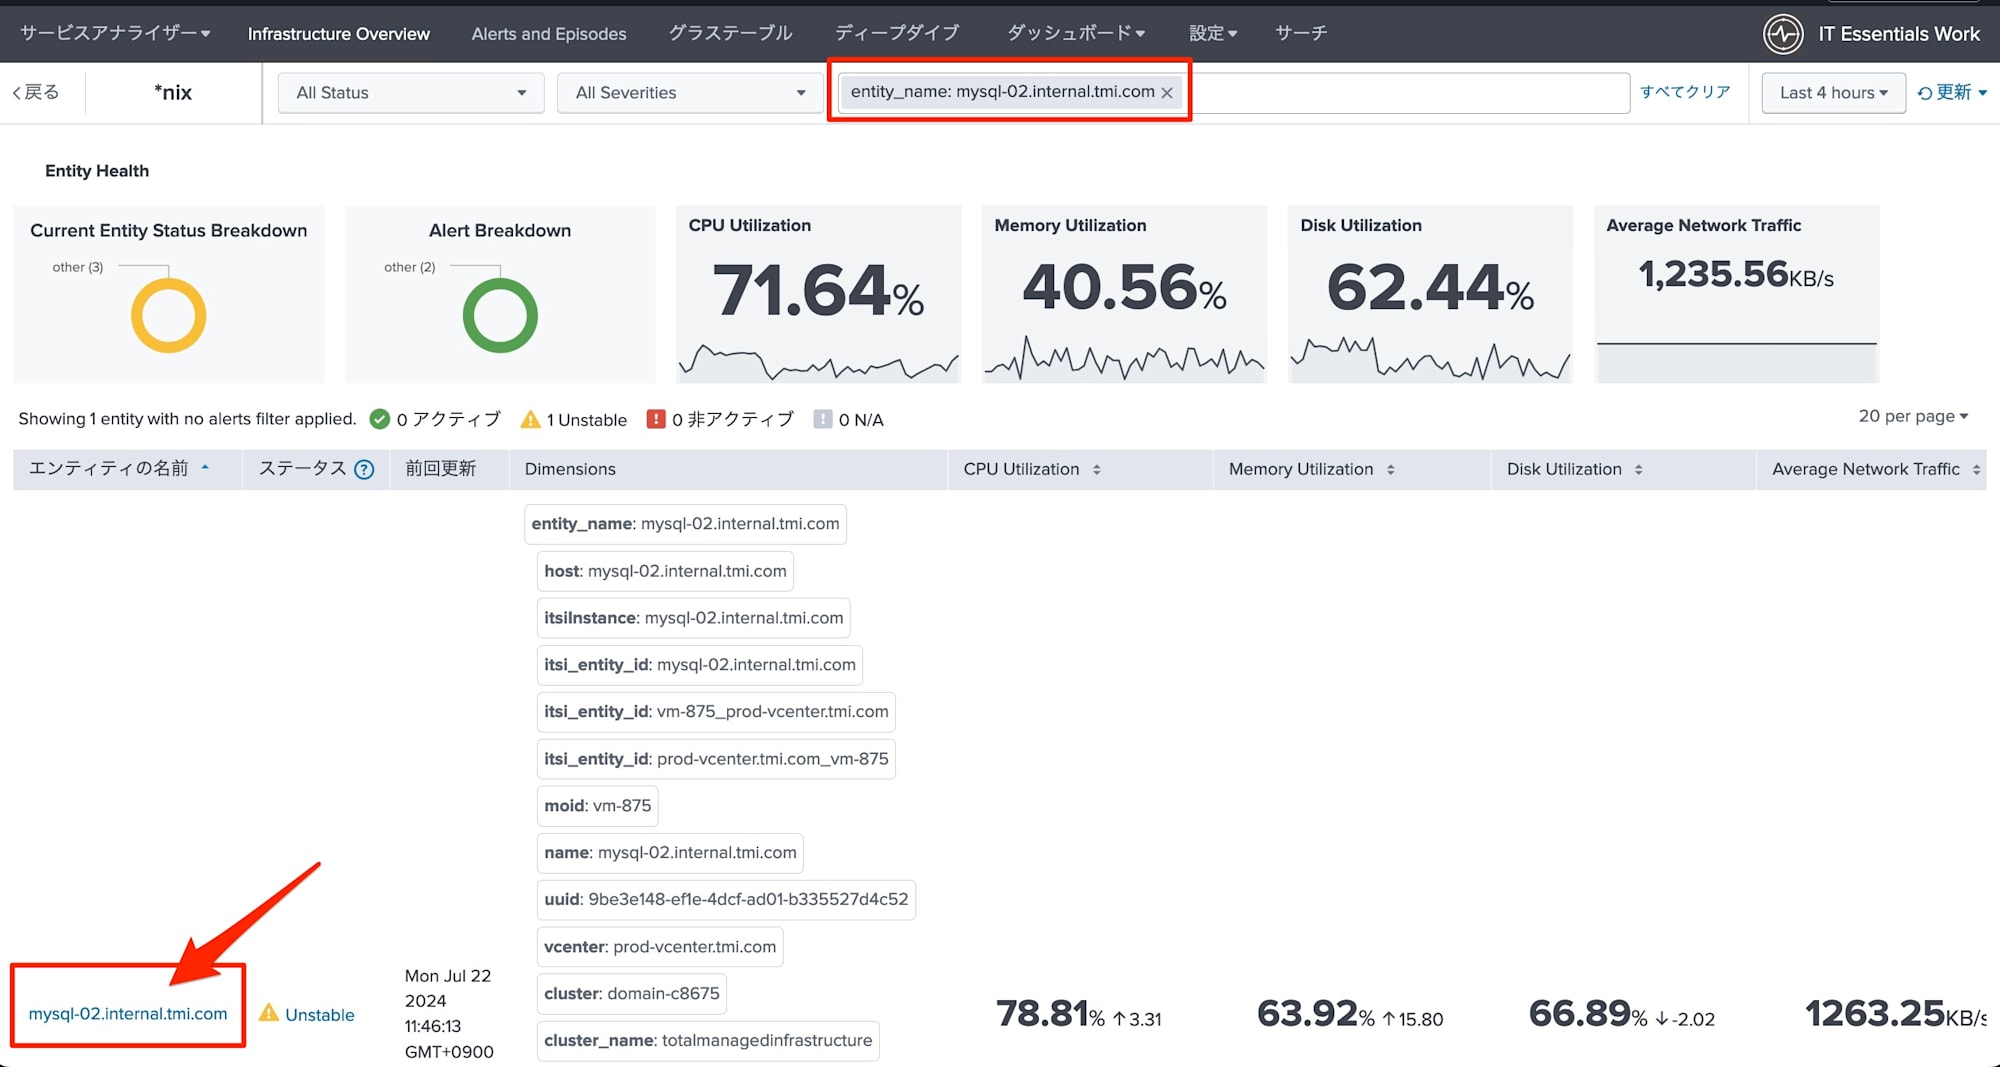Sort by CPU Utilization column arrows
The image size is (2000, 1067).
(1096, 469)
